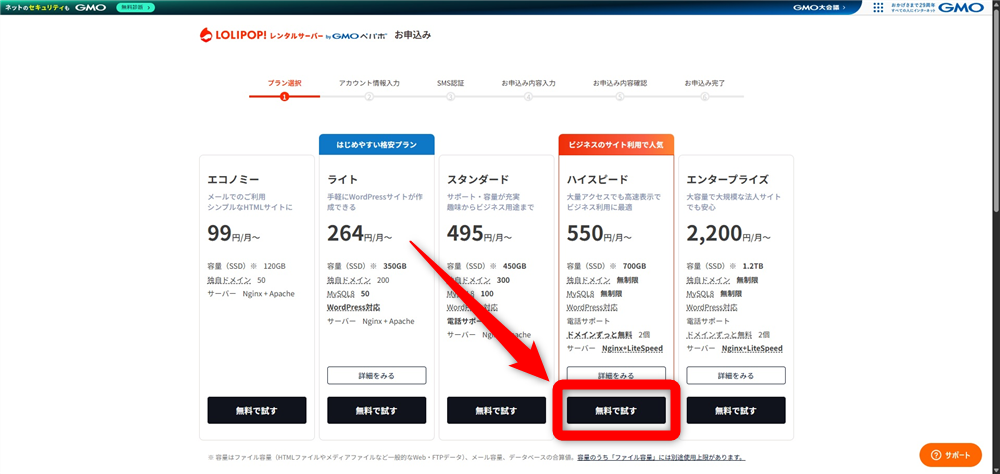The width and height of the screenshot is (1000, 474).
Task: Select the アカウント情報入力 step
Action: pos(369,83)
